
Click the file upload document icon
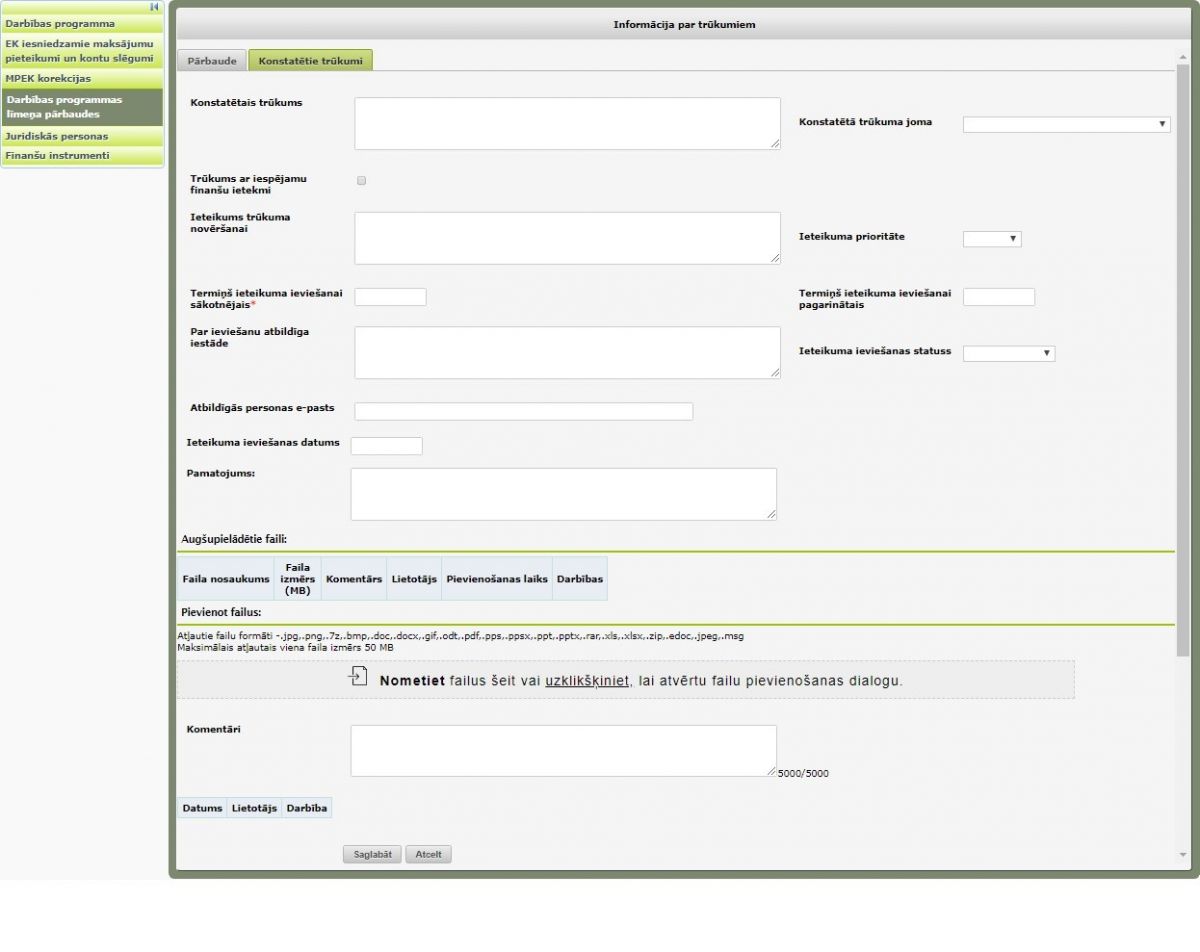click(x=358, y=677)
